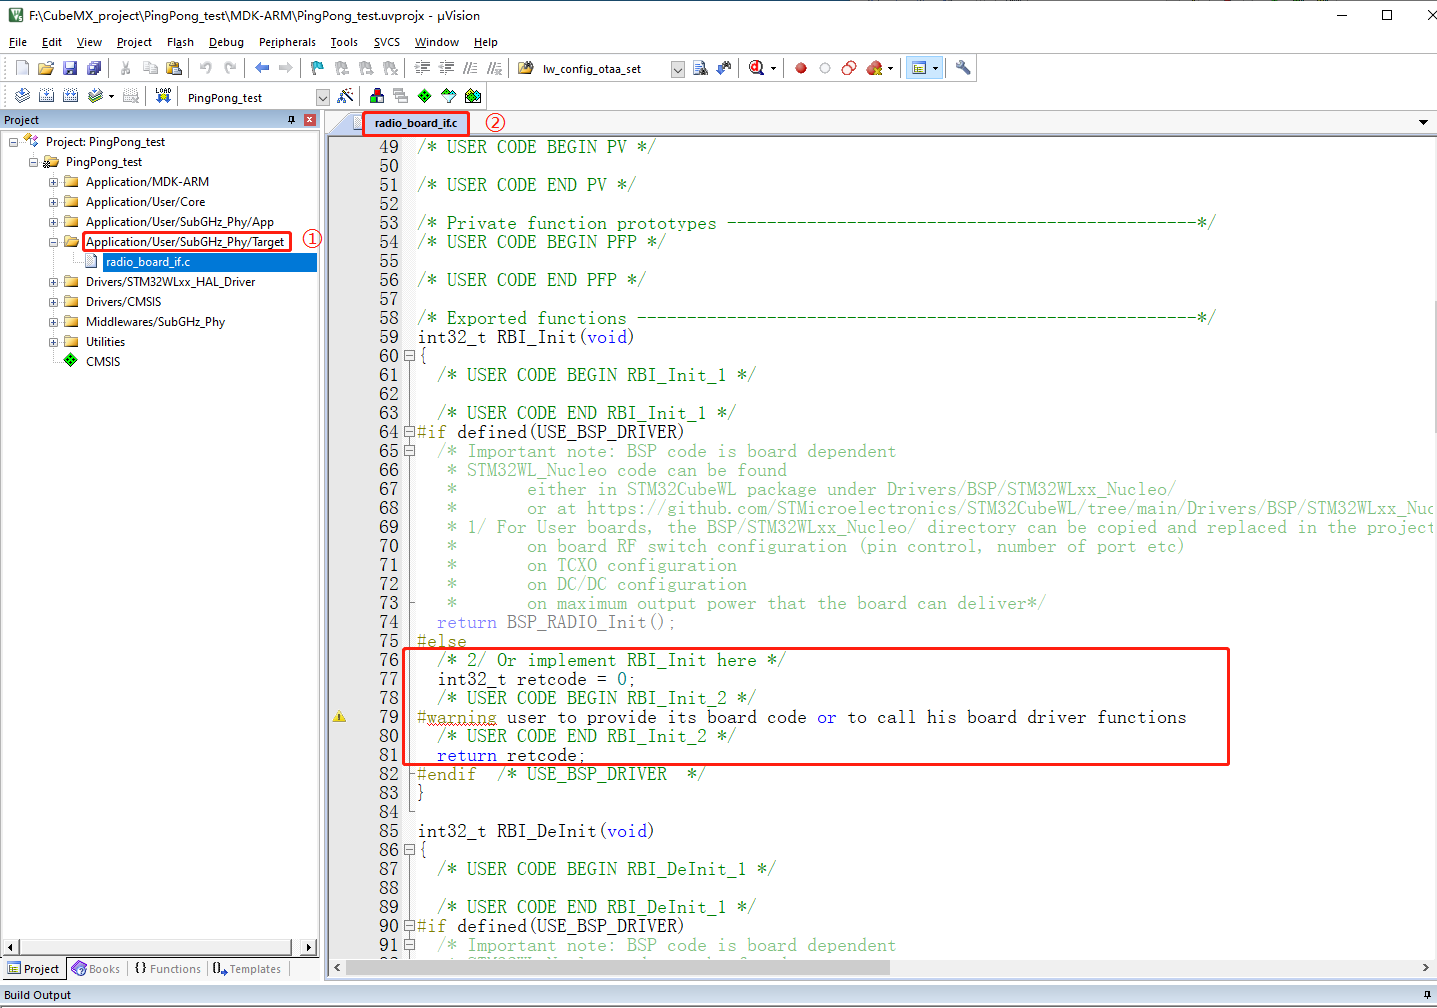Click the editor horizontal scrollbar thumb
Screen dimensions: 1437x1008
click(x=618, y=967)
